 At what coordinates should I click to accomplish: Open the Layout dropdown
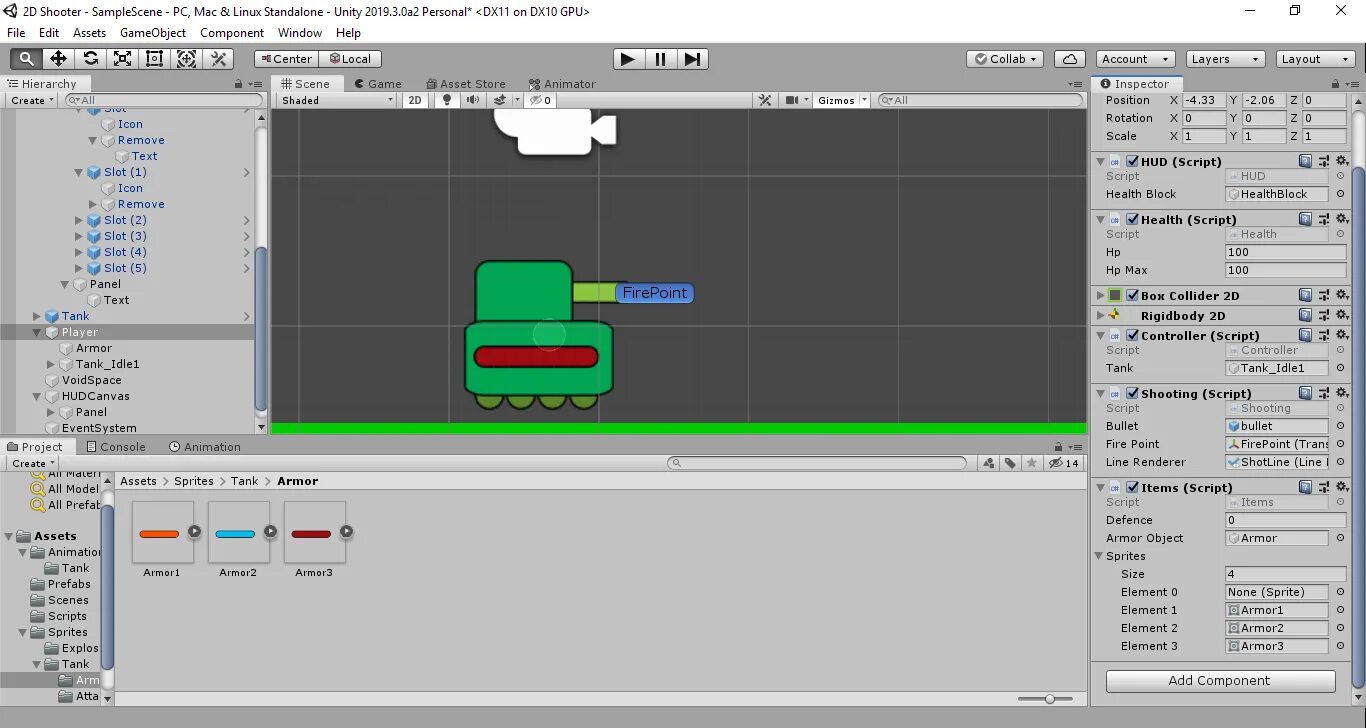(x=1315, y=59)
